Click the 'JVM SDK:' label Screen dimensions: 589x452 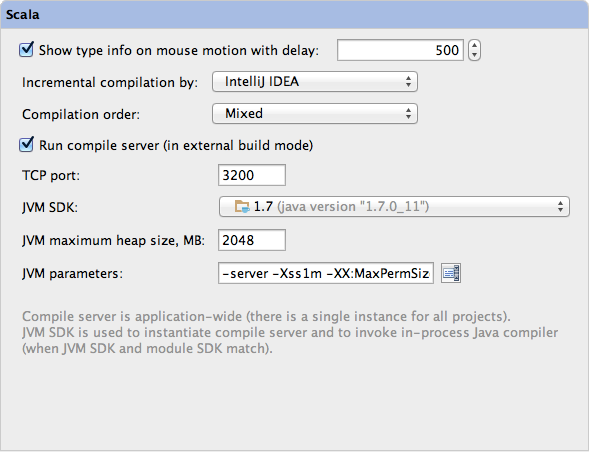point(50,207)
